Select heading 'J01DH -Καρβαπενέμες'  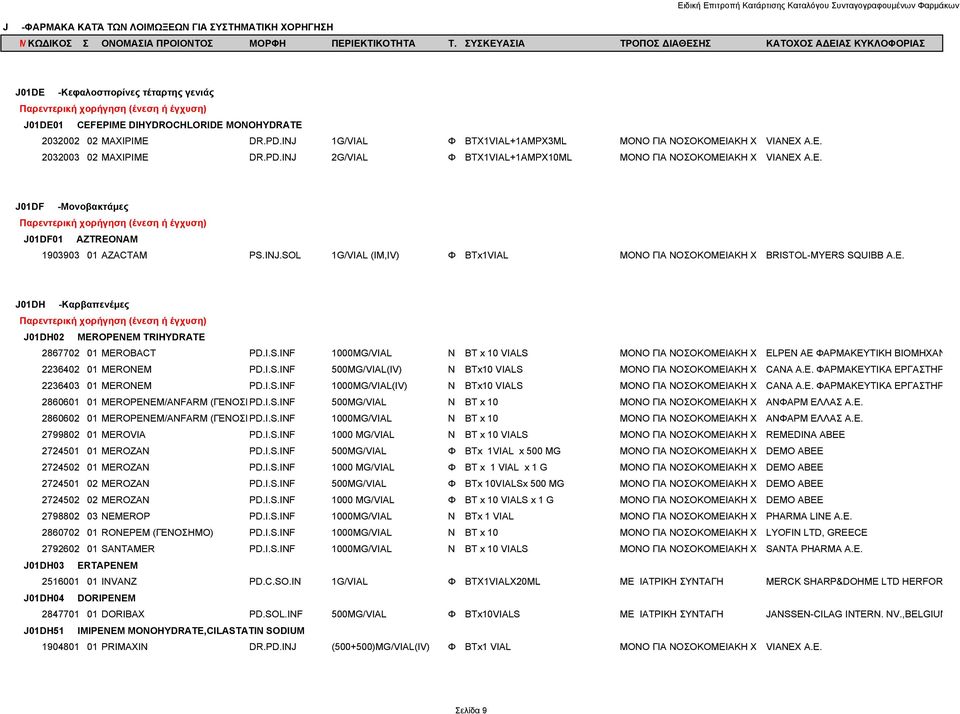(72, 304)
